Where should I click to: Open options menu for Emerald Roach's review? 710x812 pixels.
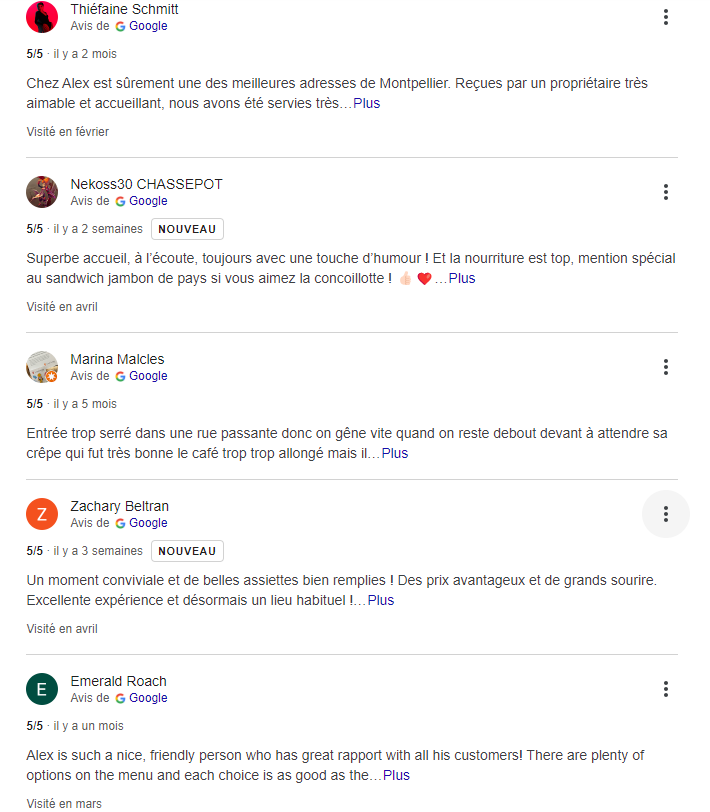click(x=665, y=689)
